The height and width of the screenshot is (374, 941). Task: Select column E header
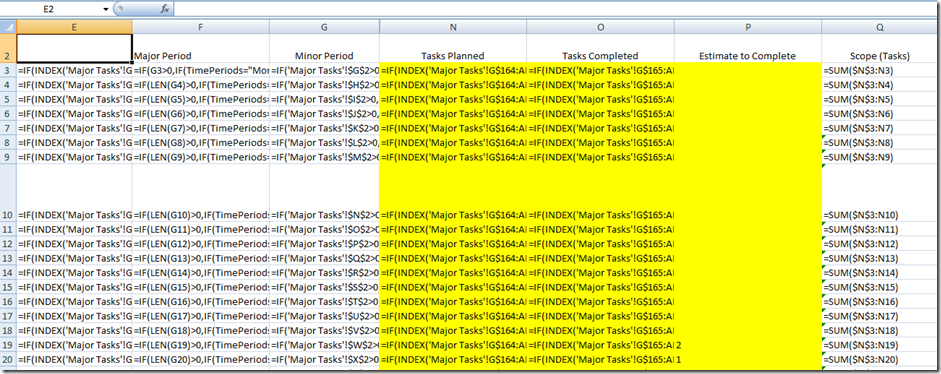click(74, 27)
